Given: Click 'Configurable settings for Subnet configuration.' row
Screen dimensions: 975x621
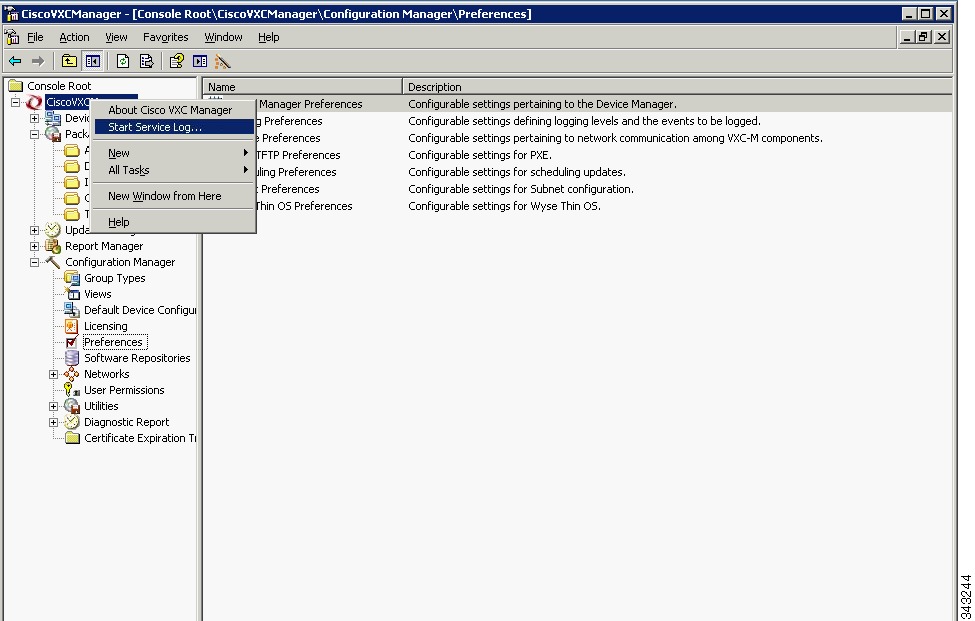Looking at the screenshot, I should [520, 189].
